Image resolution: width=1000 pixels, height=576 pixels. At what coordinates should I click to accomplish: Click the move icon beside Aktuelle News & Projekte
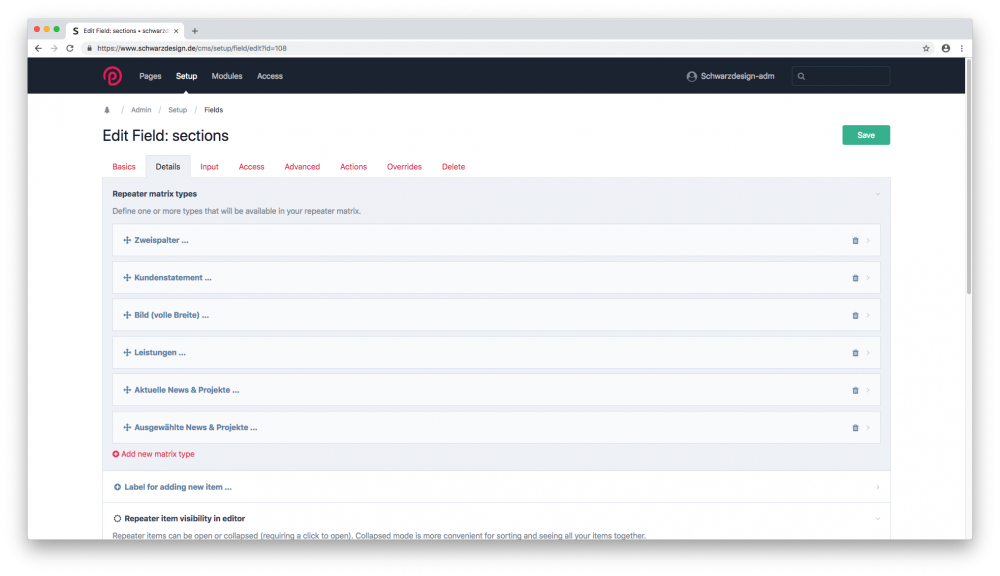click(126, 390)
